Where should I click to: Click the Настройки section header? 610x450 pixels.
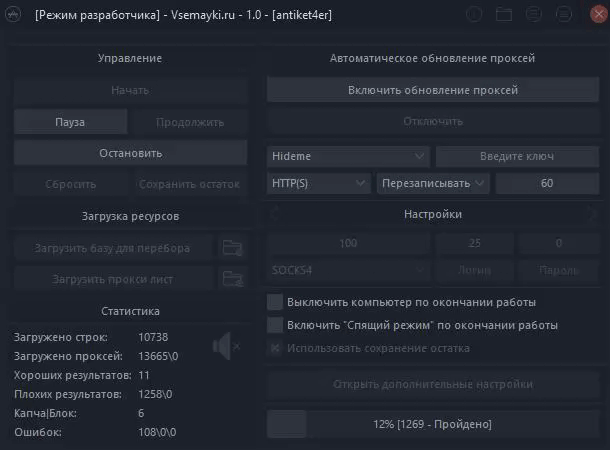pyautogui.click(x=433, y=214)
